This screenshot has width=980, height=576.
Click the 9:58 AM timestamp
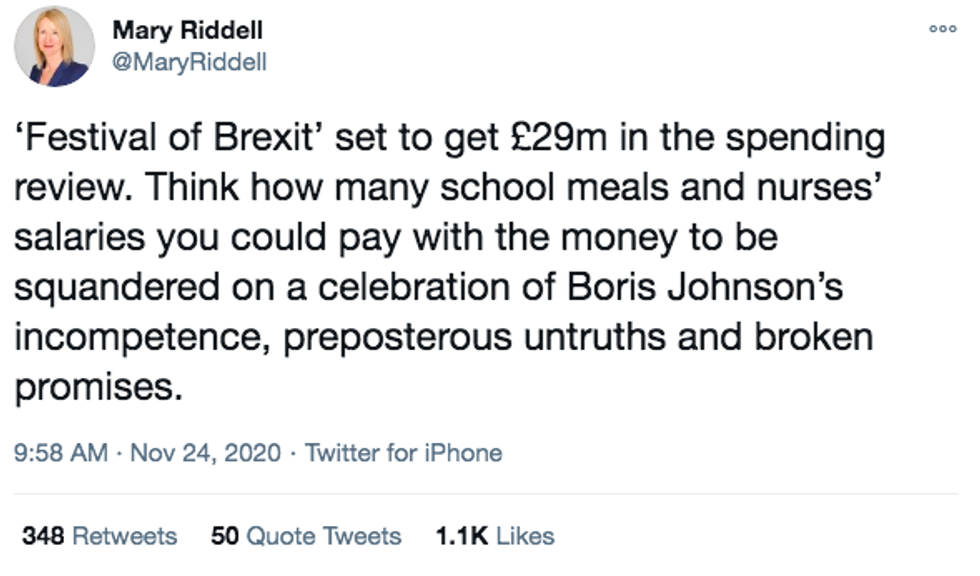click(x=61, y=453)
